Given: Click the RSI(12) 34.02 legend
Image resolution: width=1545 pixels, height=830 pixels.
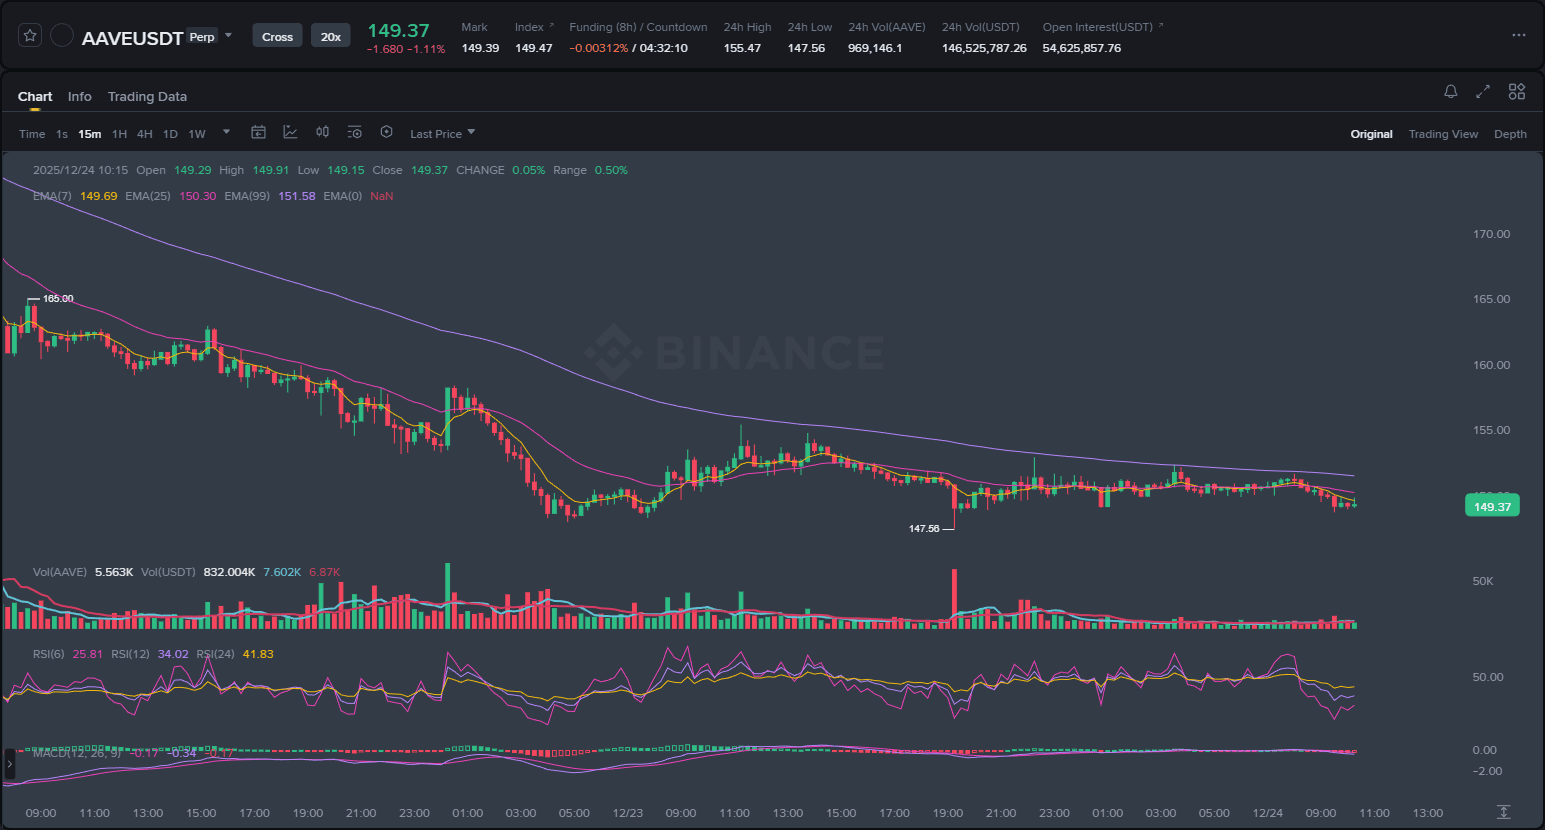Looking at the screenshot, I should tap(150, 654).
